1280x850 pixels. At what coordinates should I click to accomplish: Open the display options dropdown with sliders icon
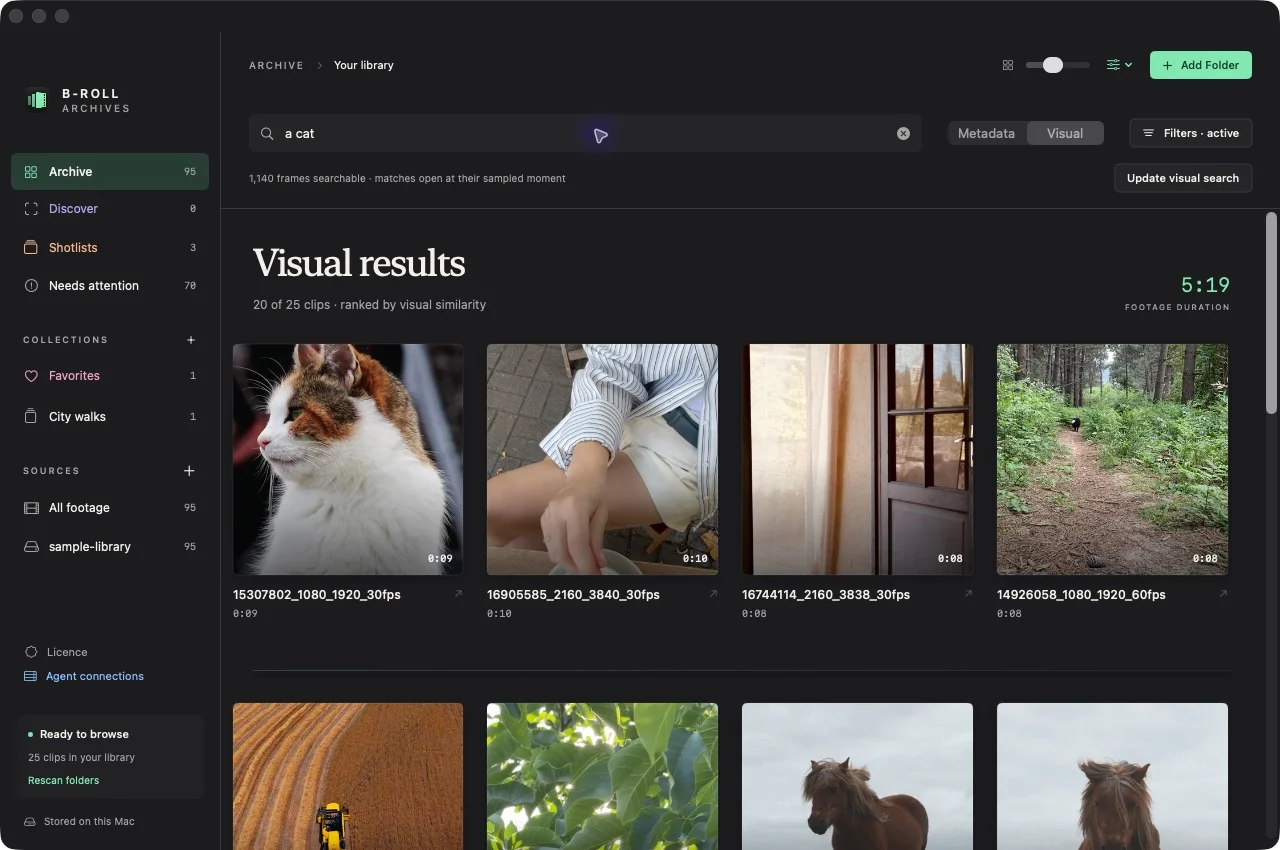(1119, 65)
